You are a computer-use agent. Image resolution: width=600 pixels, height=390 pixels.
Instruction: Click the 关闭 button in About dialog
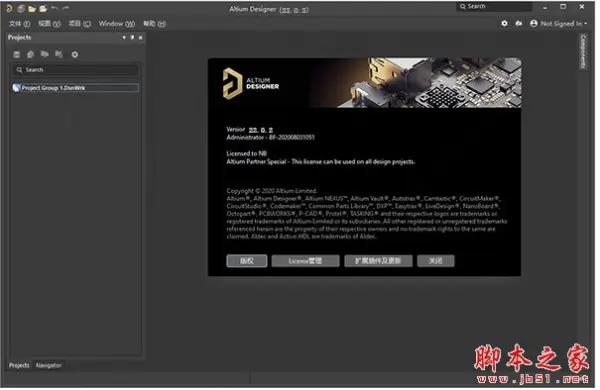click(436, 261)
